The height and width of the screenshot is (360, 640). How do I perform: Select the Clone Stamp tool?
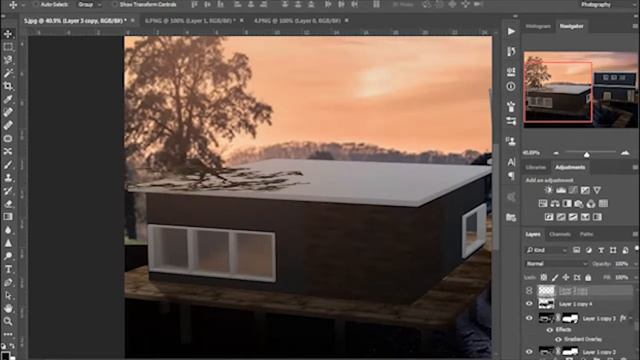click(x=8, y=178)
